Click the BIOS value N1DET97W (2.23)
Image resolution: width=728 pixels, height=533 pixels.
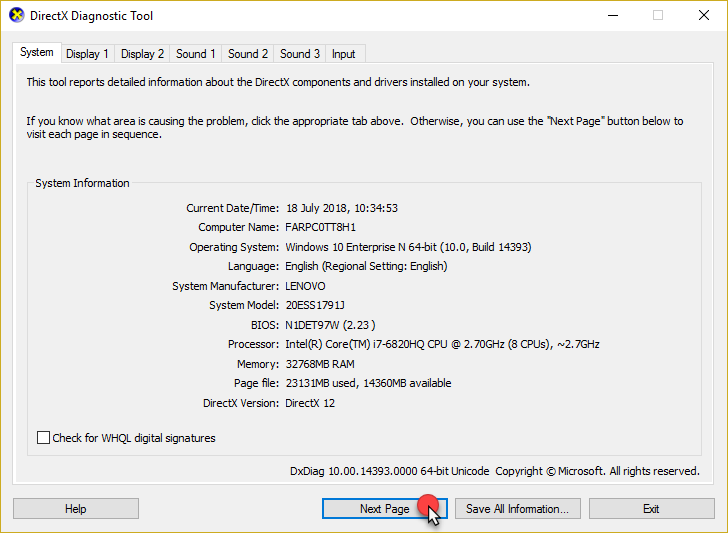point(330,325)
